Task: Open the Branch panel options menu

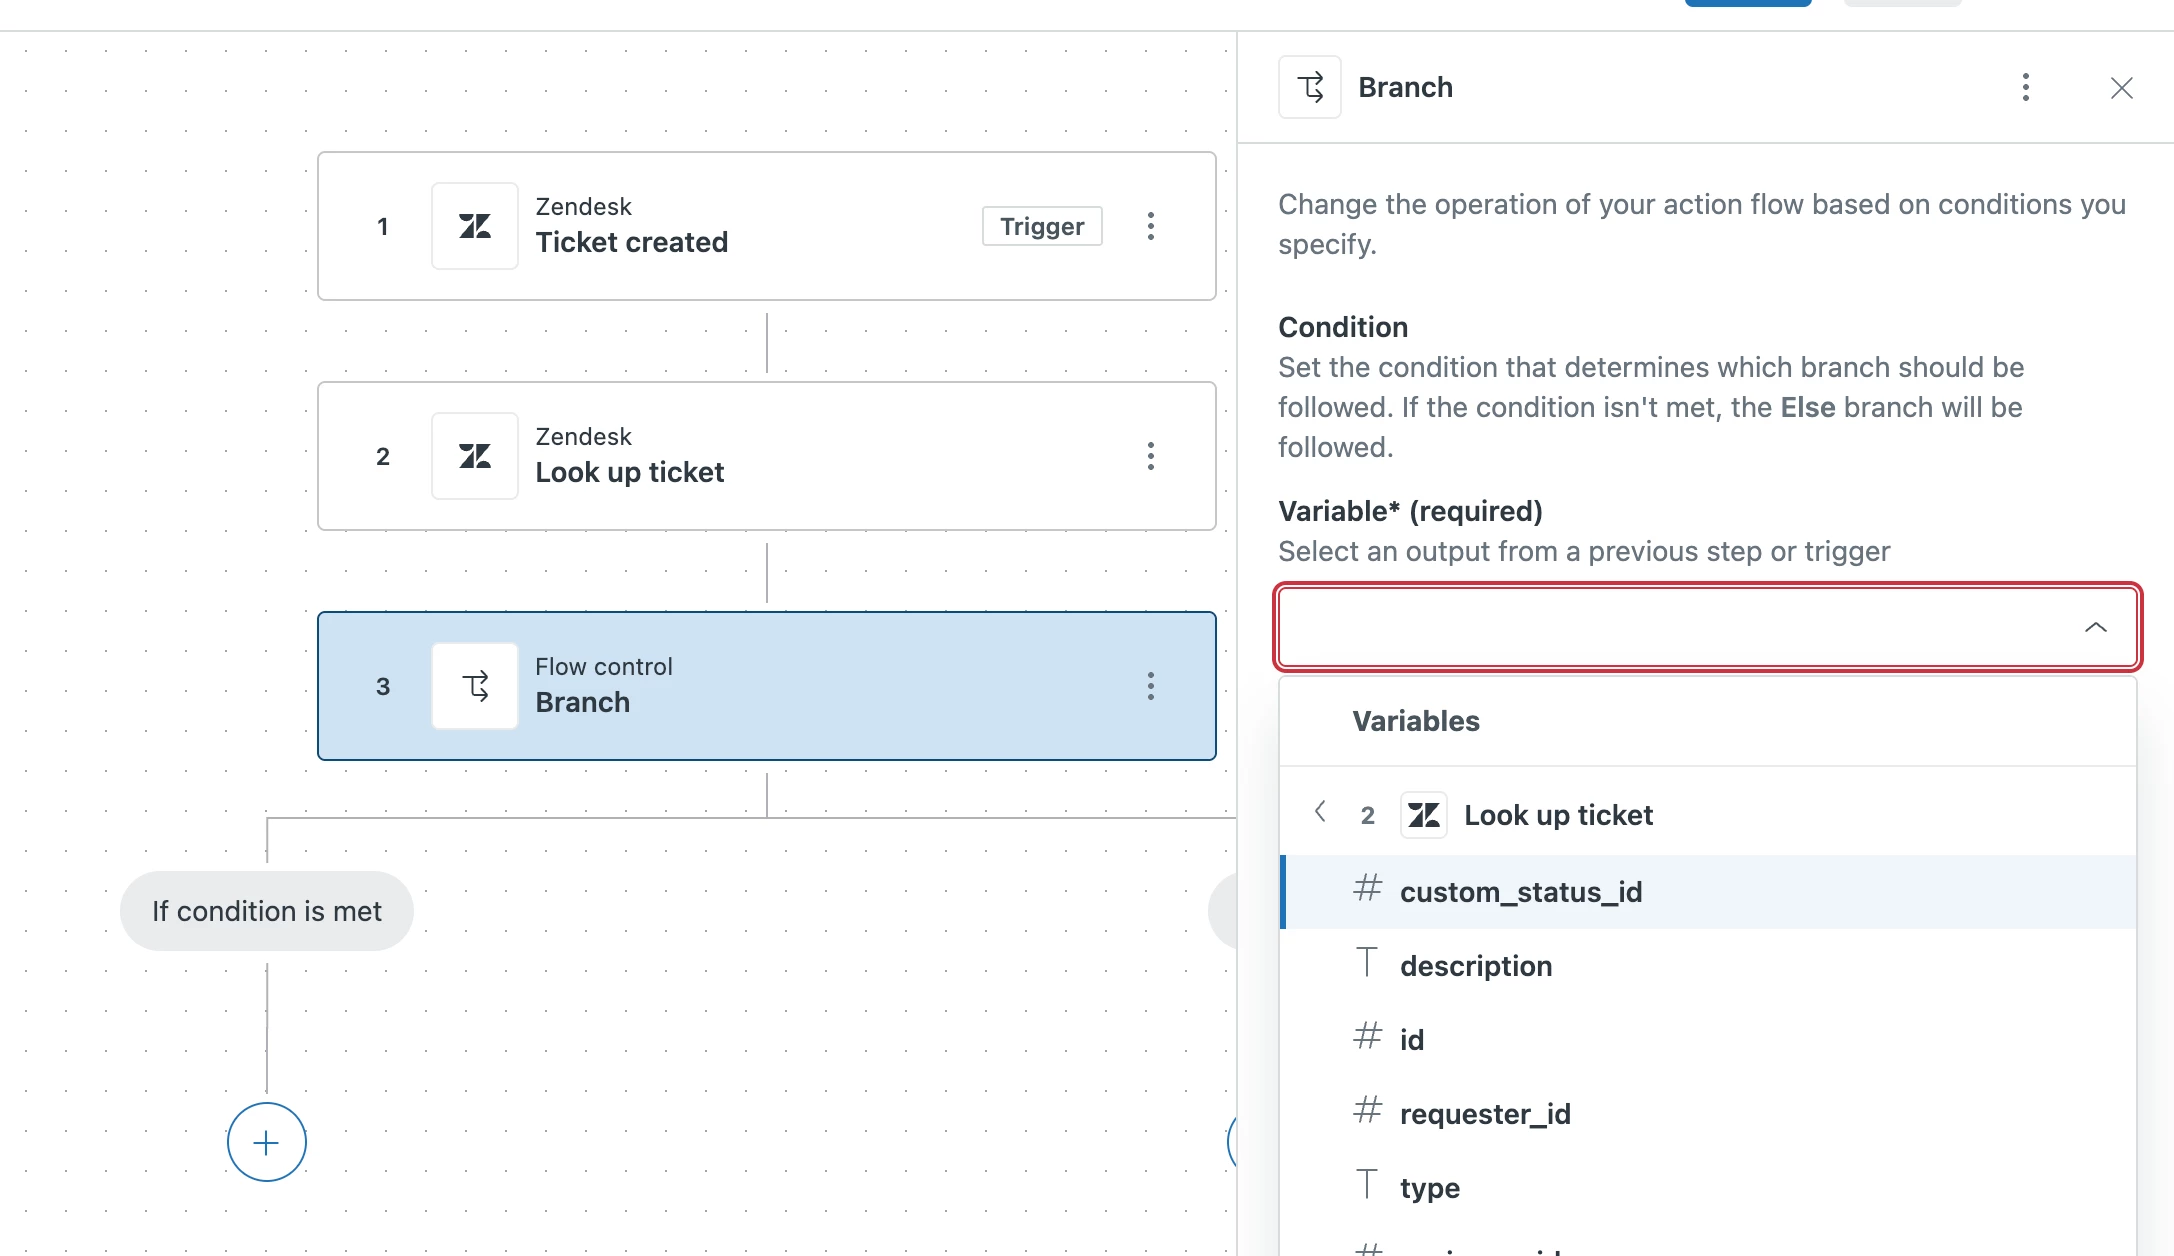Action: (2026, 88)
